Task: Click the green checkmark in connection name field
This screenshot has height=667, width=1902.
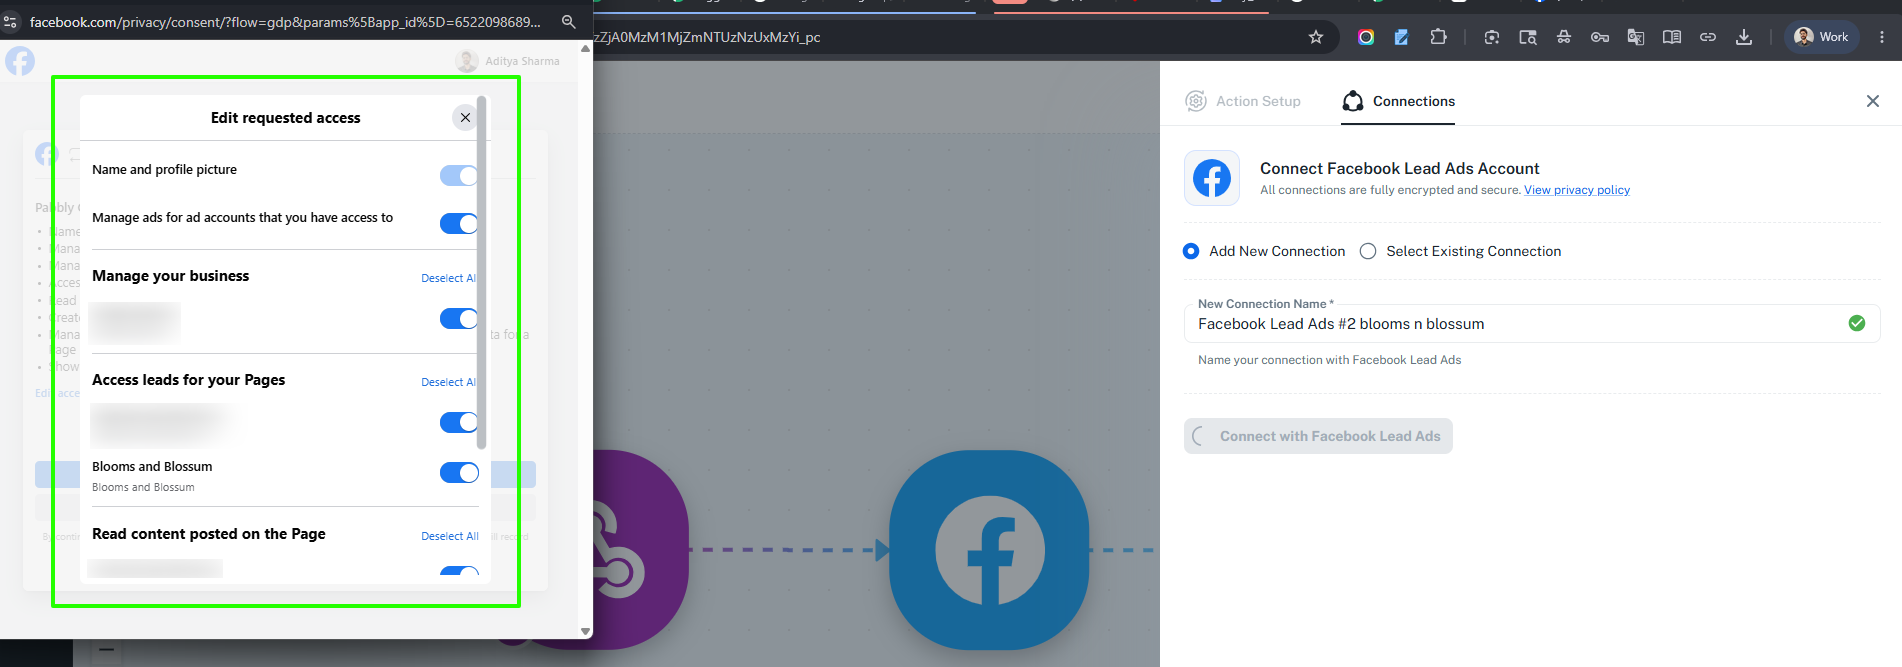Action: 1857,323
